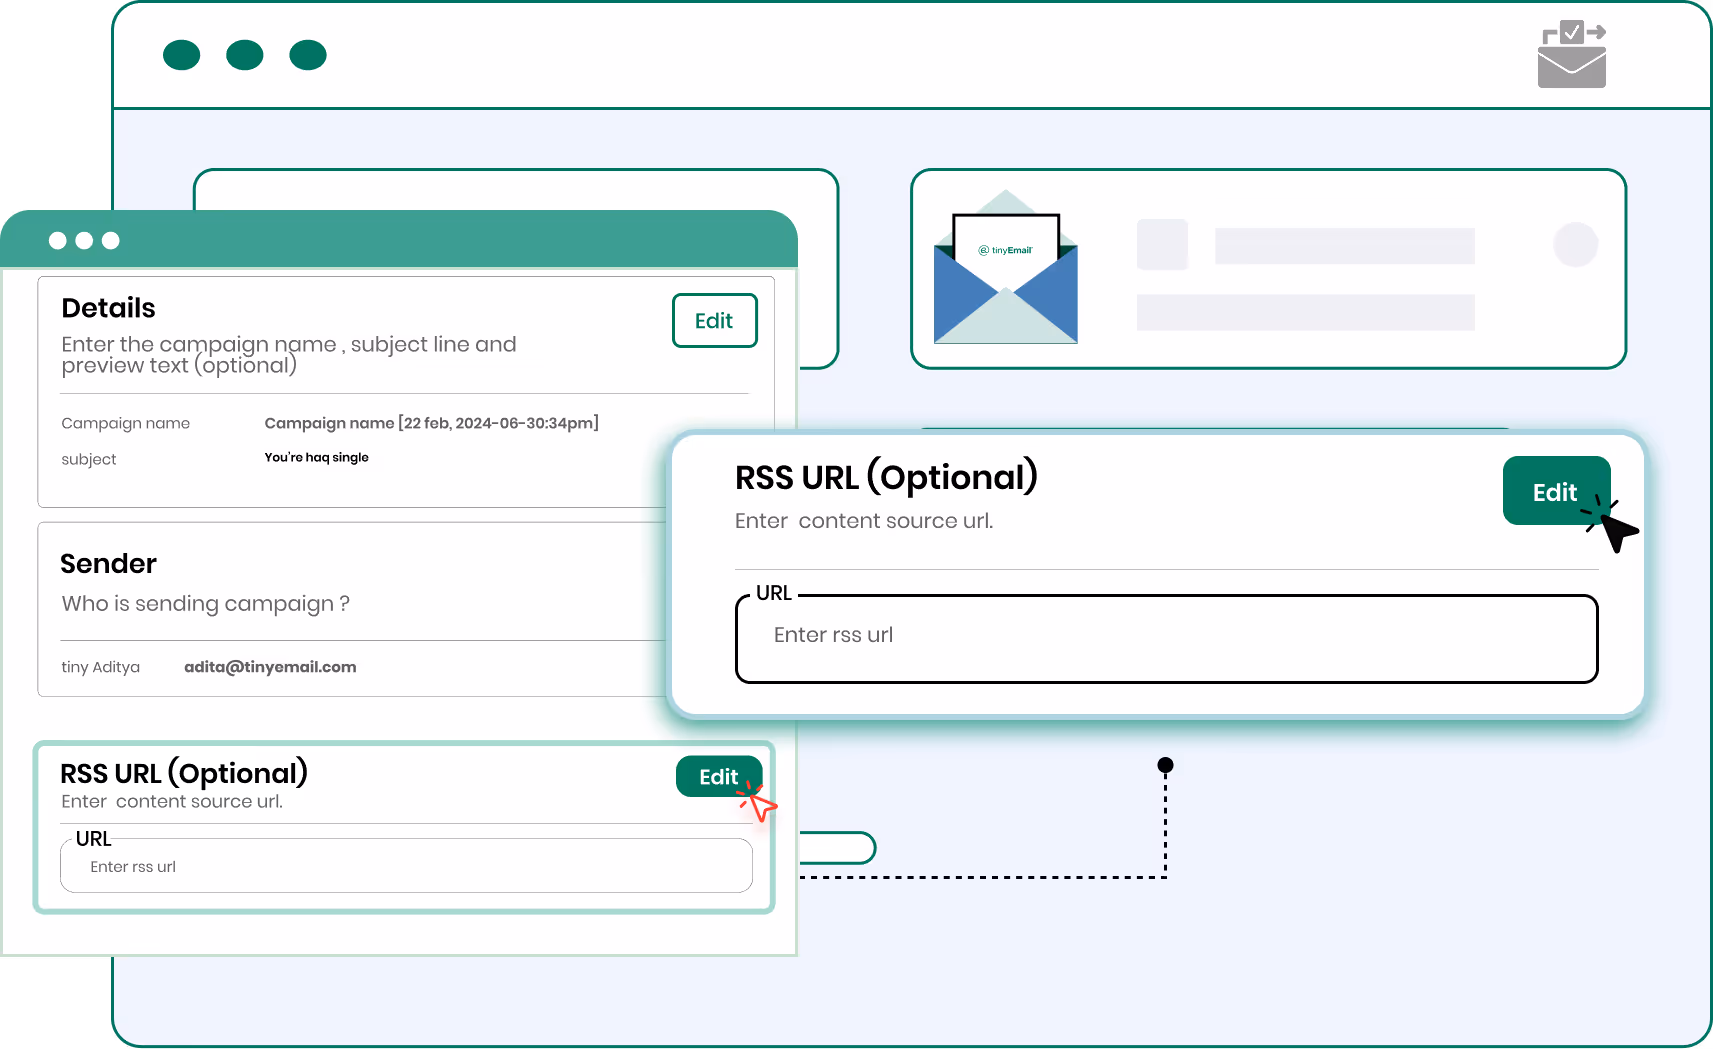Click the avatar circle in the email preview card
This screenshot has width=1713, height=1049.
1575,245
